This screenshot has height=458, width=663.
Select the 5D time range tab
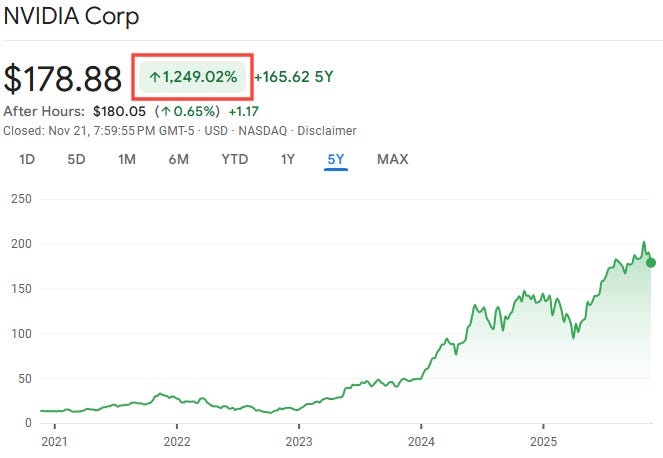pos(77,159)
